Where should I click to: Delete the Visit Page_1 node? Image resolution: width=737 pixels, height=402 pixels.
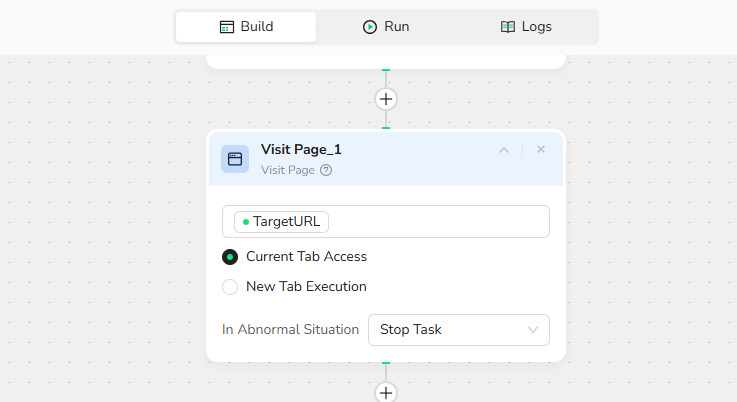coord(541,150)
